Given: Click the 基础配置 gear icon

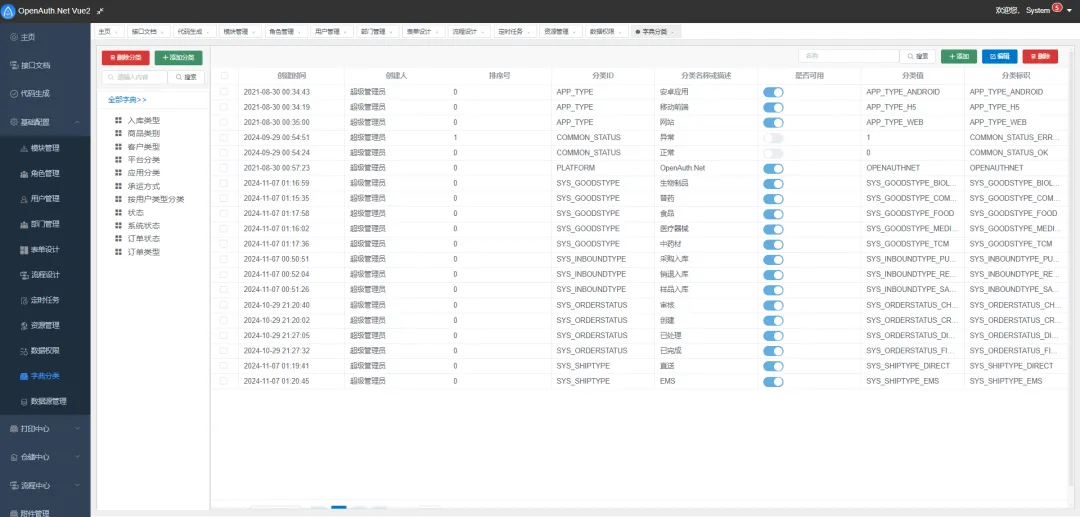Looking at the screenshot, I should (x=14, y=122).
